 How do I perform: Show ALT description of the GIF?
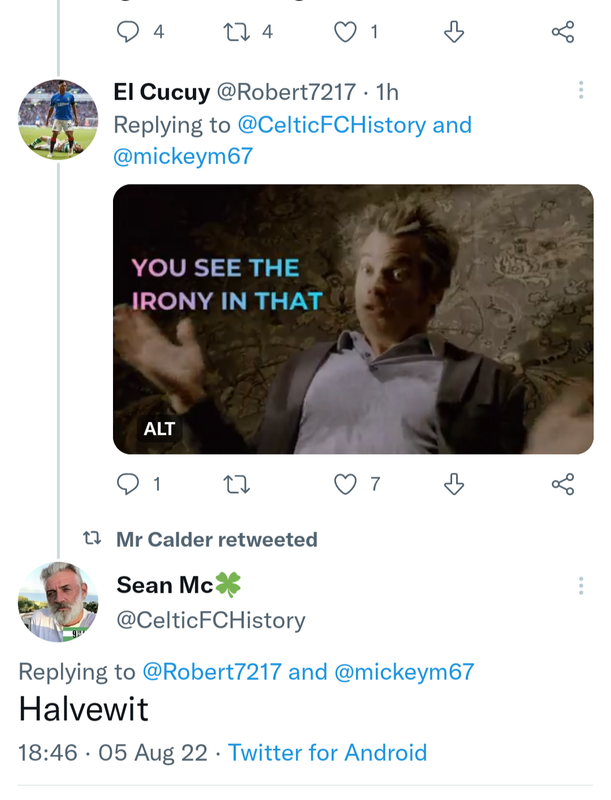click(x=160, y=429)
